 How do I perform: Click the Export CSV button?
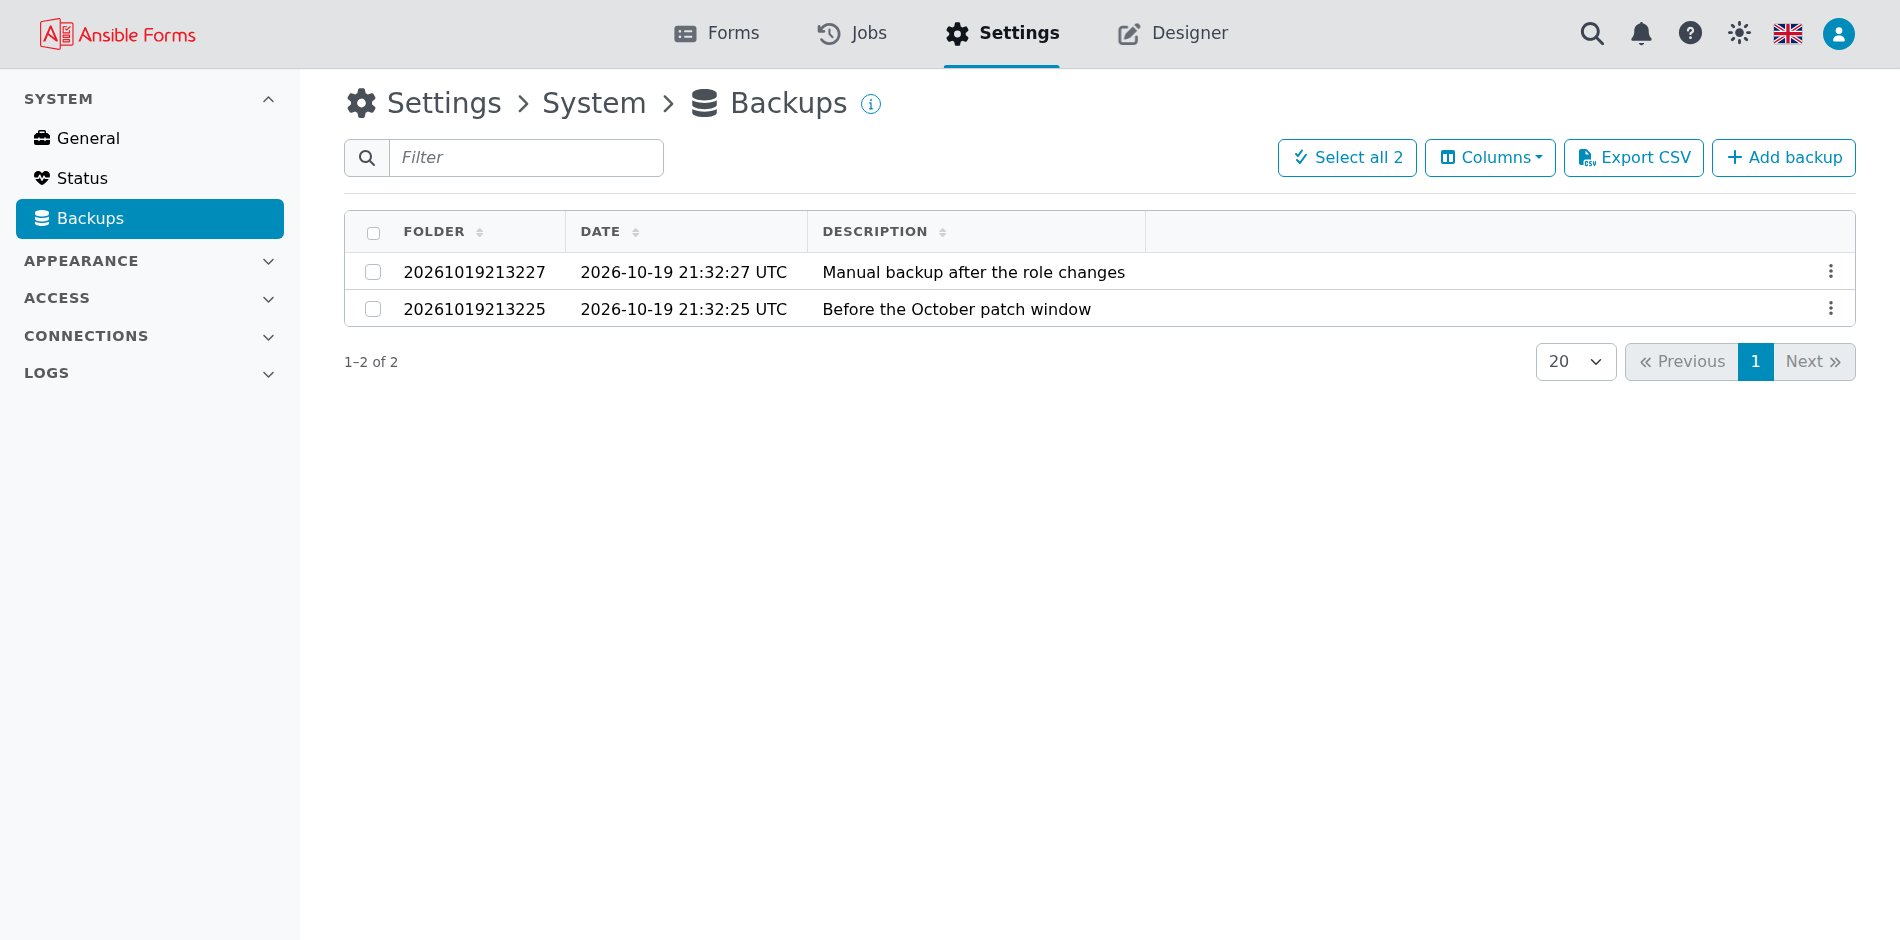(1634, 158)
